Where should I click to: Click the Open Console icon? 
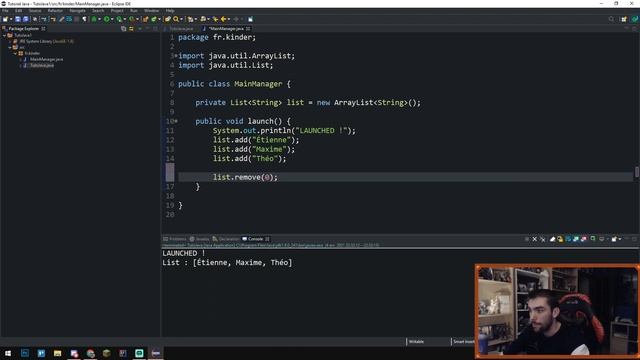click(614, 239)
